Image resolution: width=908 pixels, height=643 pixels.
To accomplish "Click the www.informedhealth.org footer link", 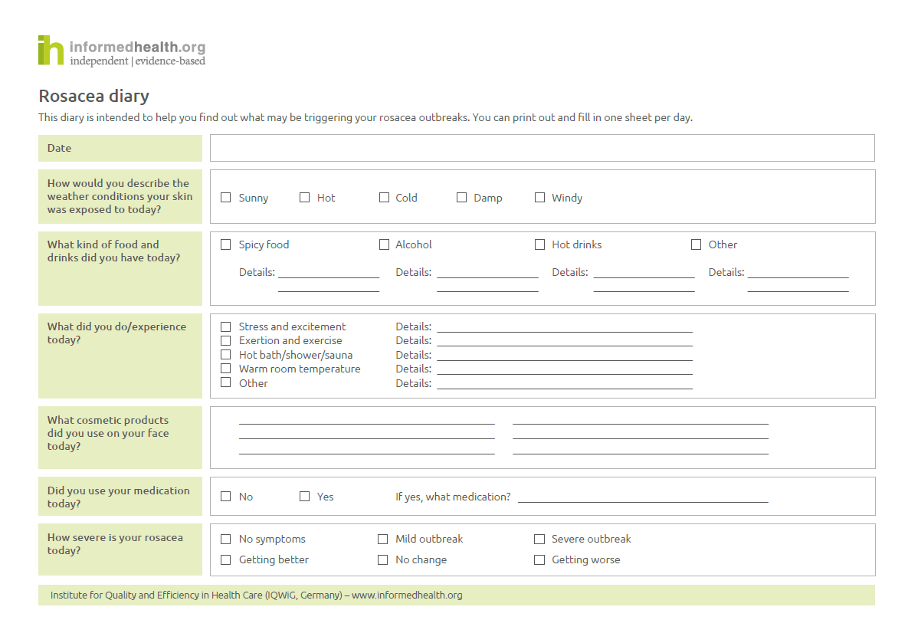I will tap(407, 595).
